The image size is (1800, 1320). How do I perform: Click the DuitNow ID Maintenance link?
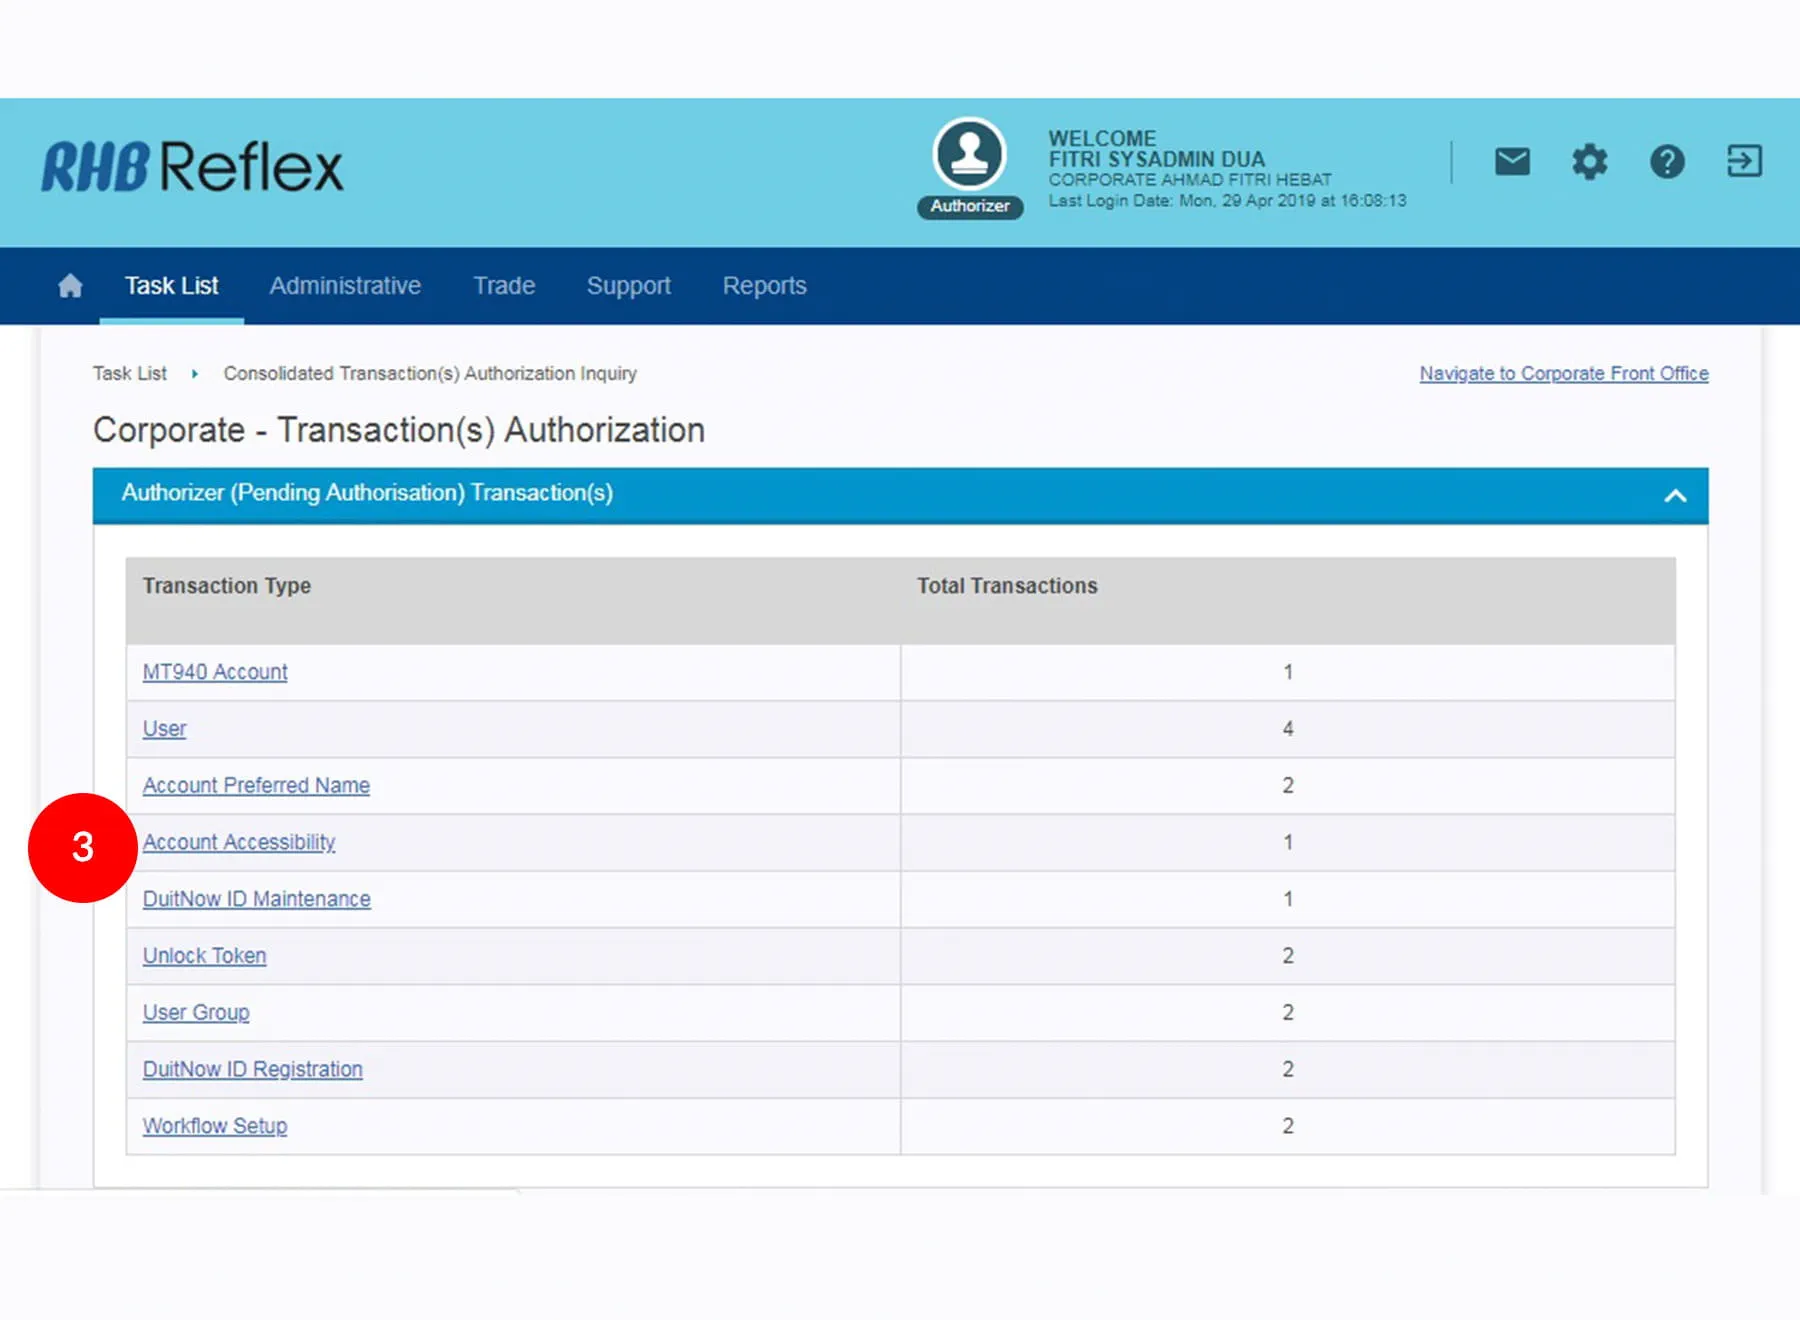coord(256,899)
